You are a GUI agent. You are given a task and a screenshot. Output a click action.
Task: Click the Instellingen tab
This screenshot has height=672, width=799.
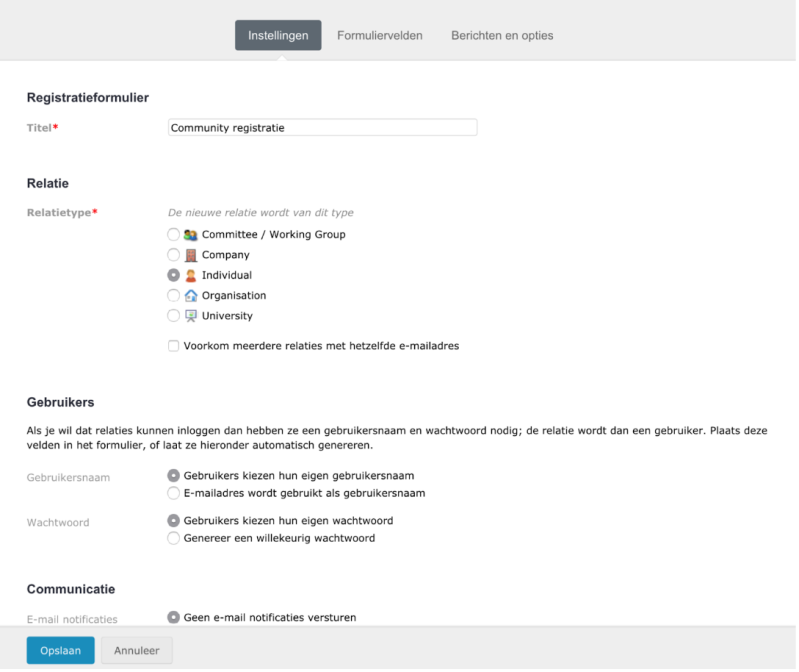click(x=278, y=35)
